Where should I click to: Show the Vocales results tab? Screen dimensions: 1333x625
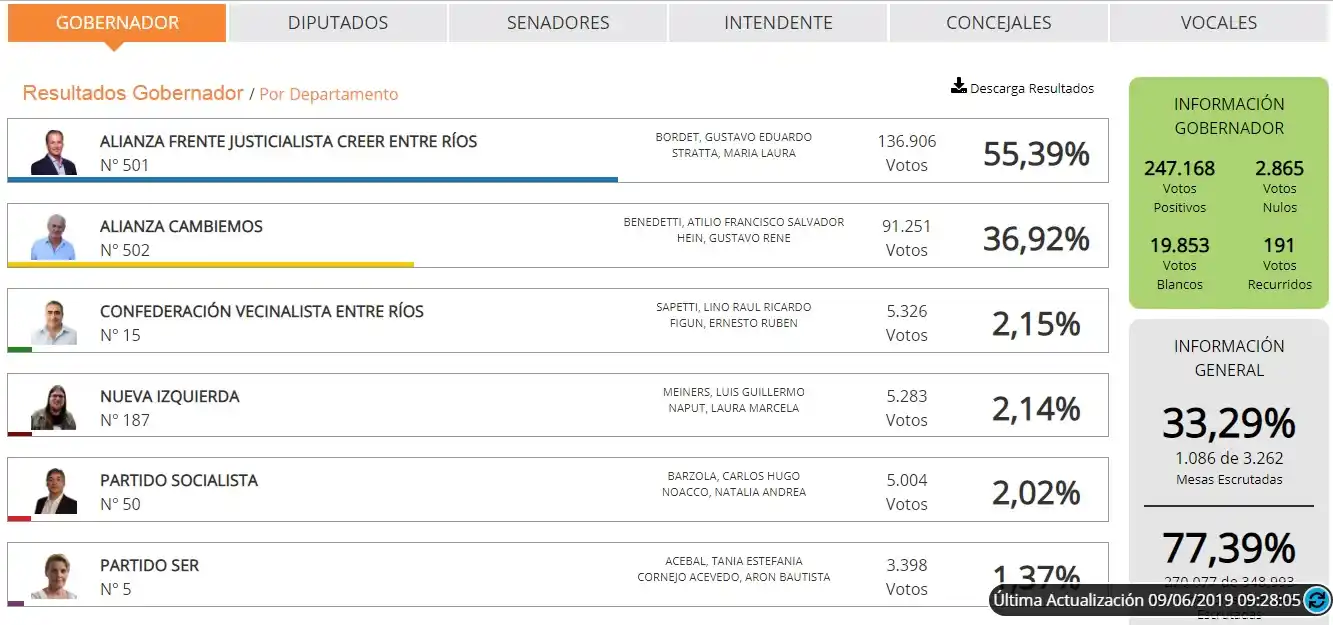[1218, 23]
